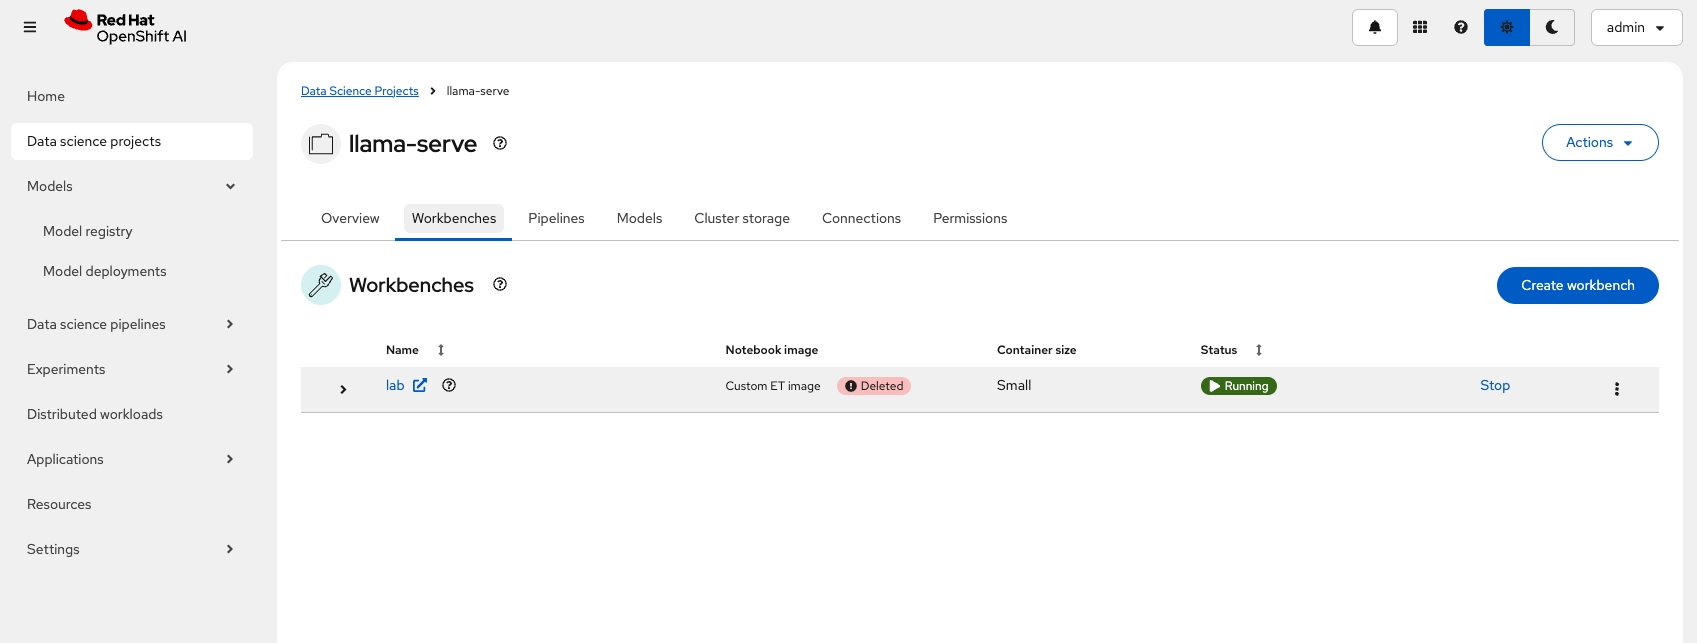This screenshot has width=1697, height=643.
Task: Go to Home in sidebar
Action: [x=132, y=96]
